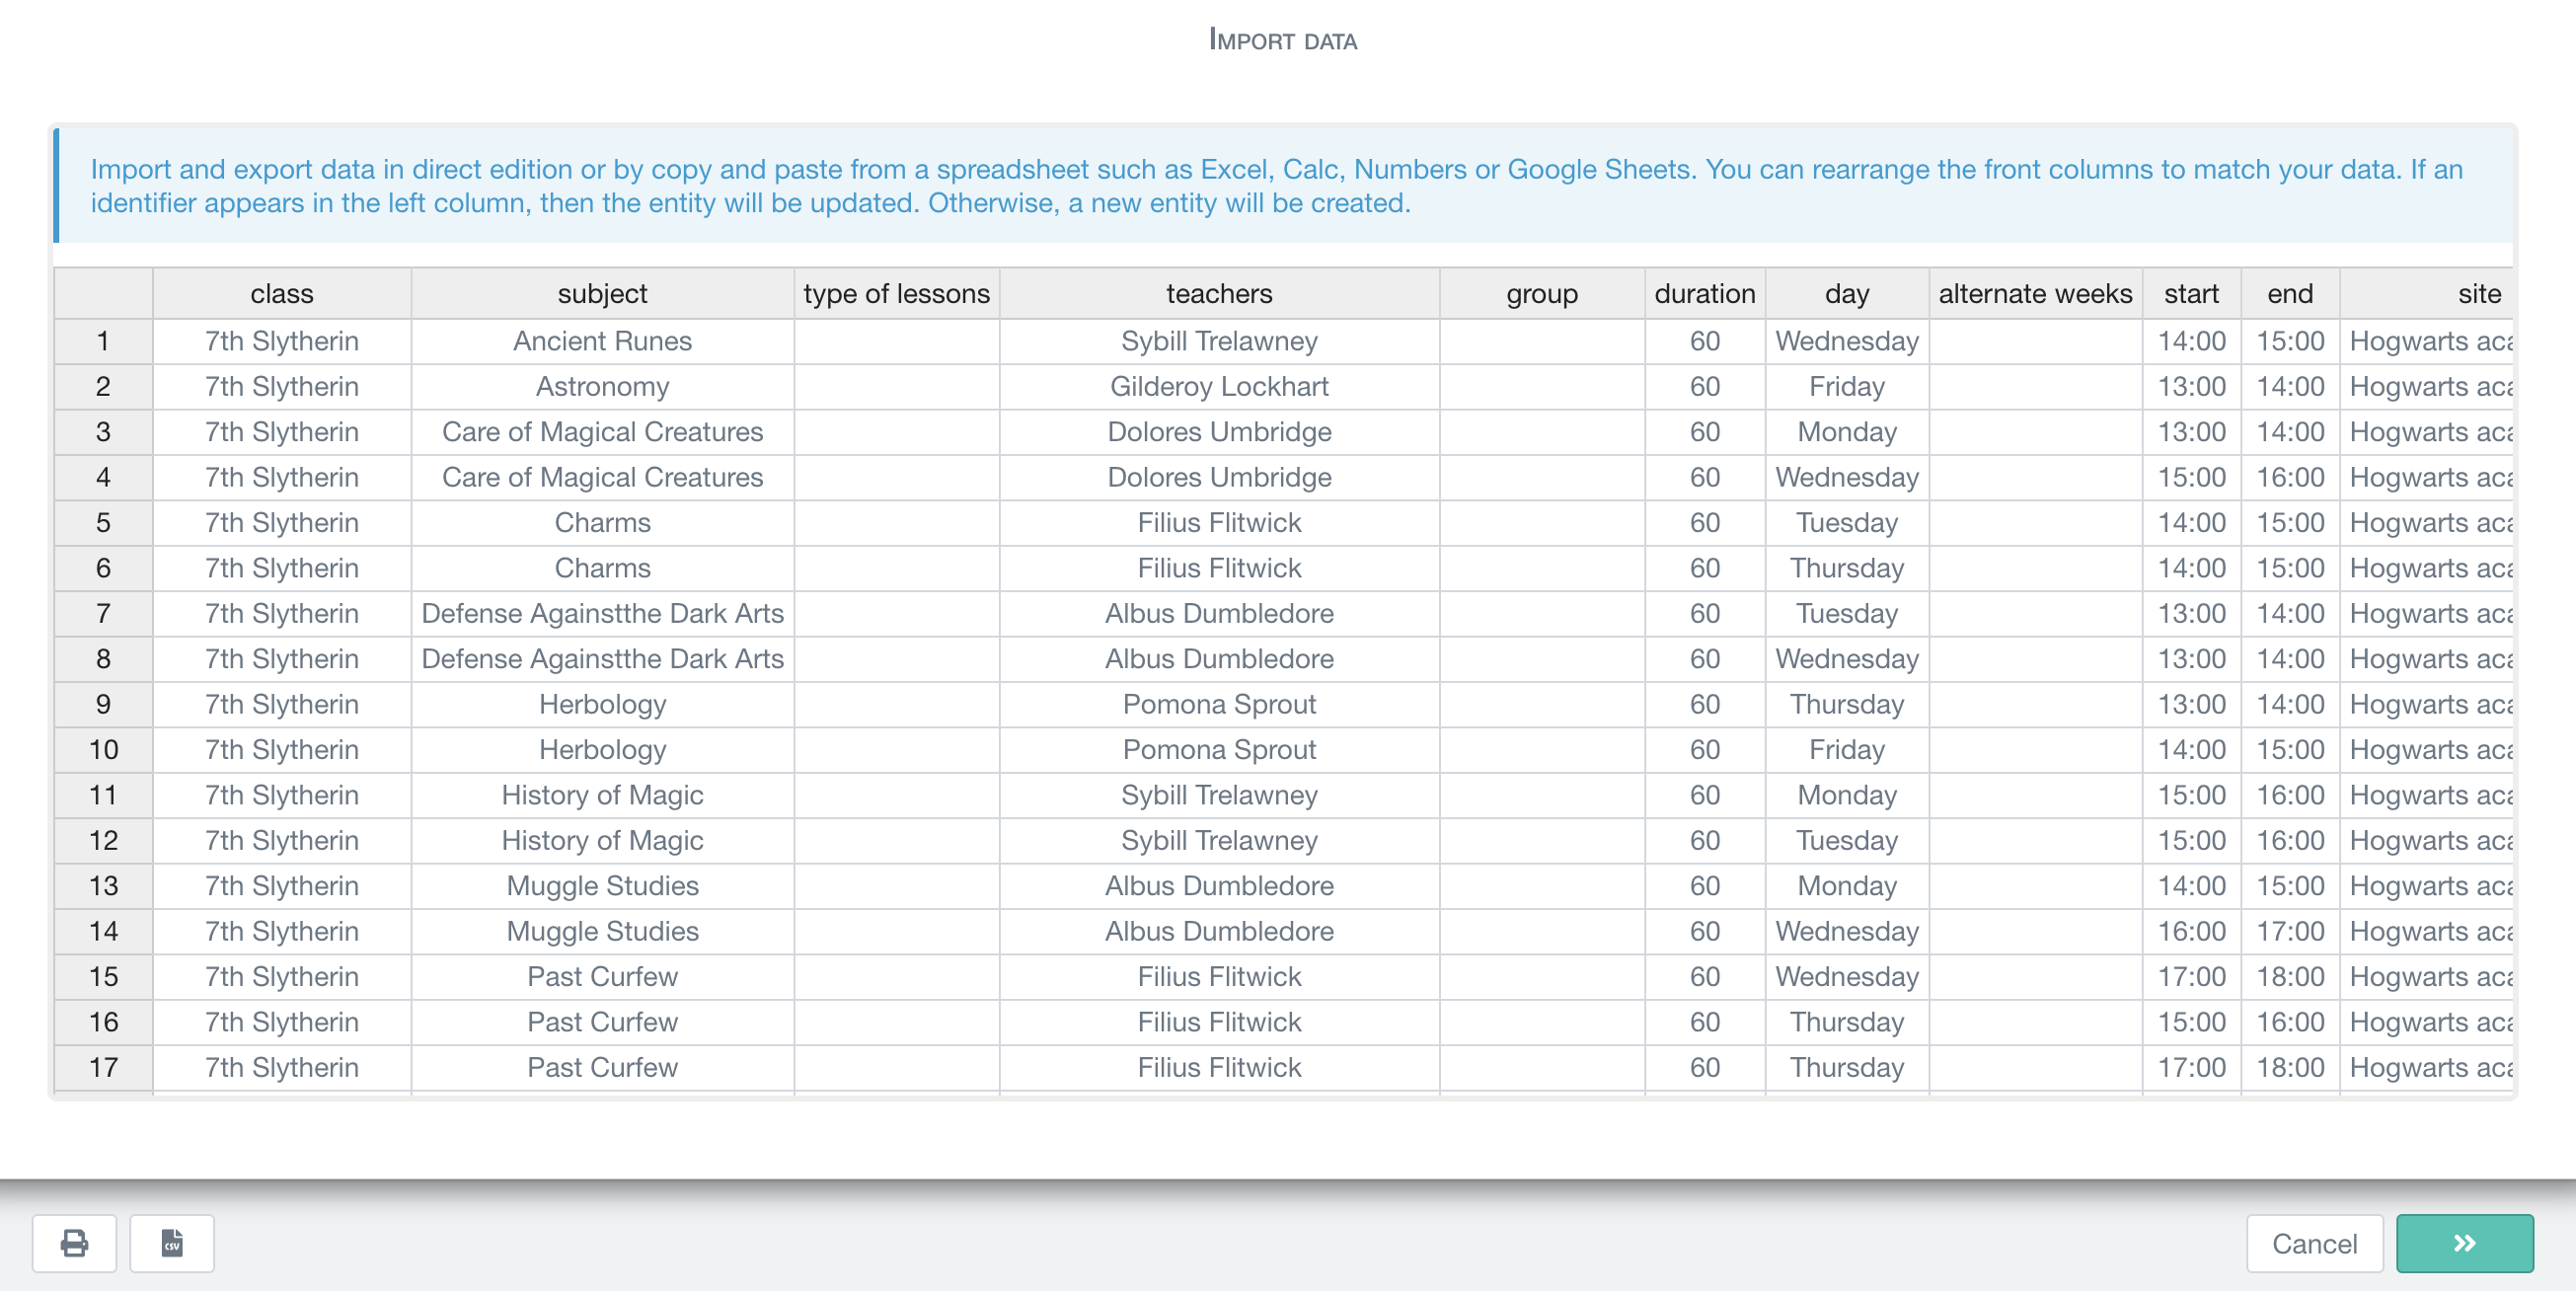
Task: Click the 'Astronomy' subject cell
Action: pos(601,386)
